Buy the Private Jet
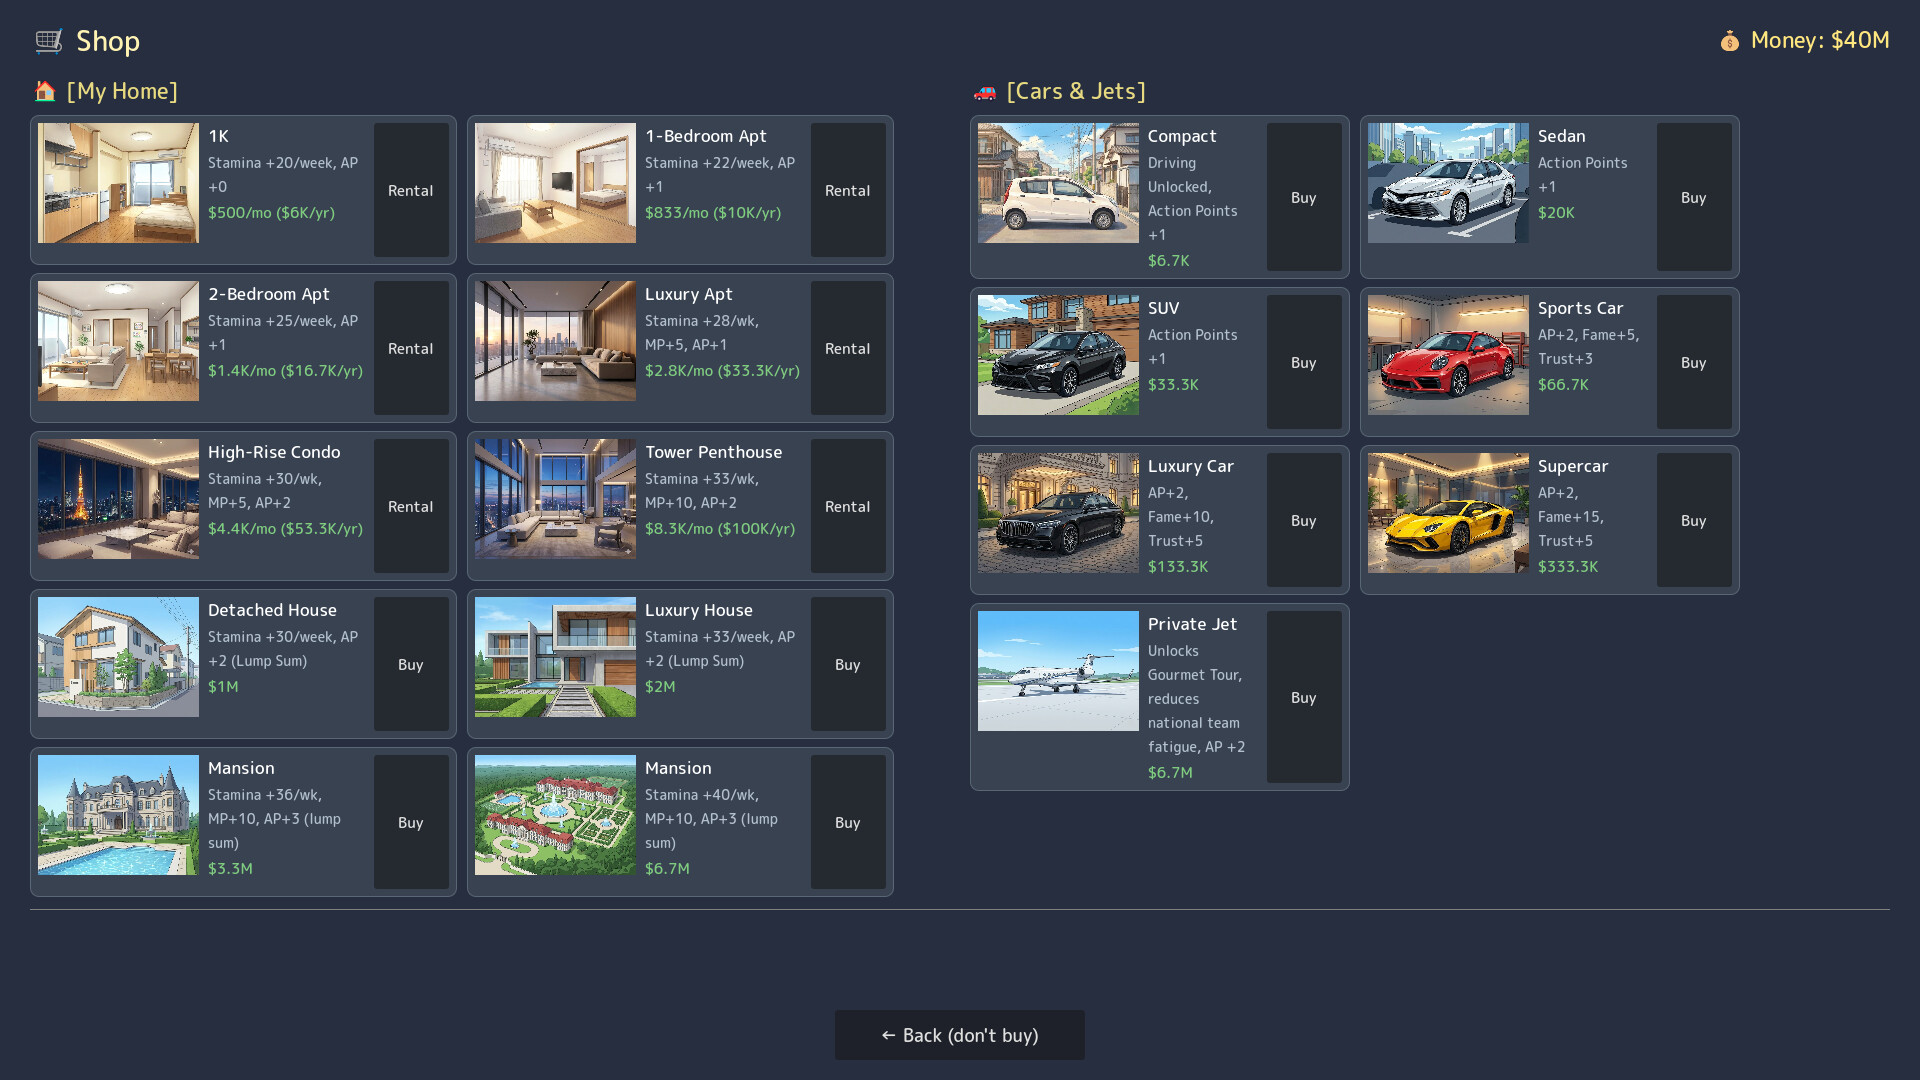 tap(1304, 697)
